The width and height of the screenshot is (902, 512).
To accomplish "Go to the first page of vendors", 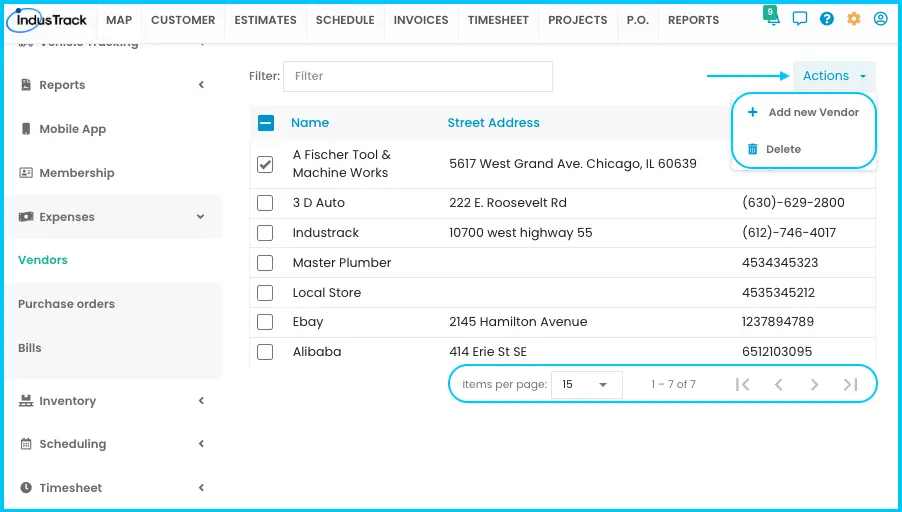I will tap(743, 384).
